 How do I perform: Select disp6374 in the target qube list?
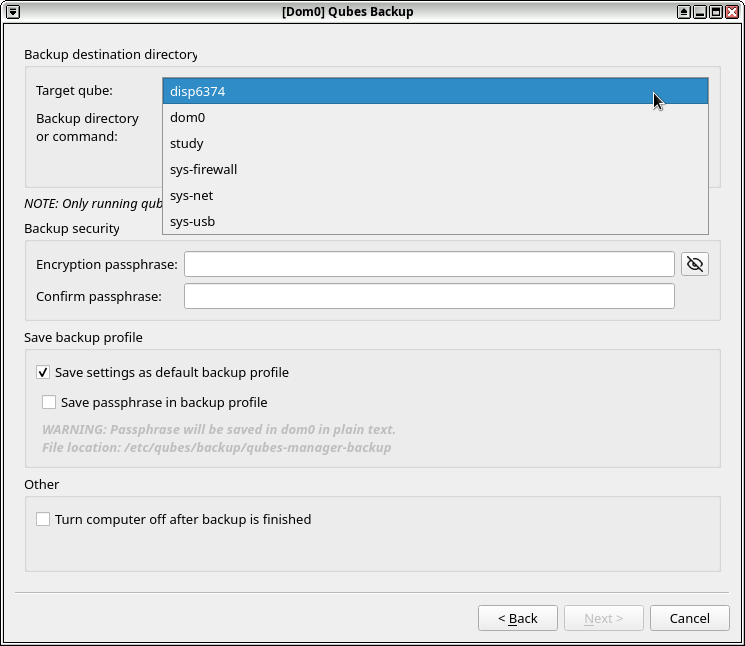tap(435, 91)
